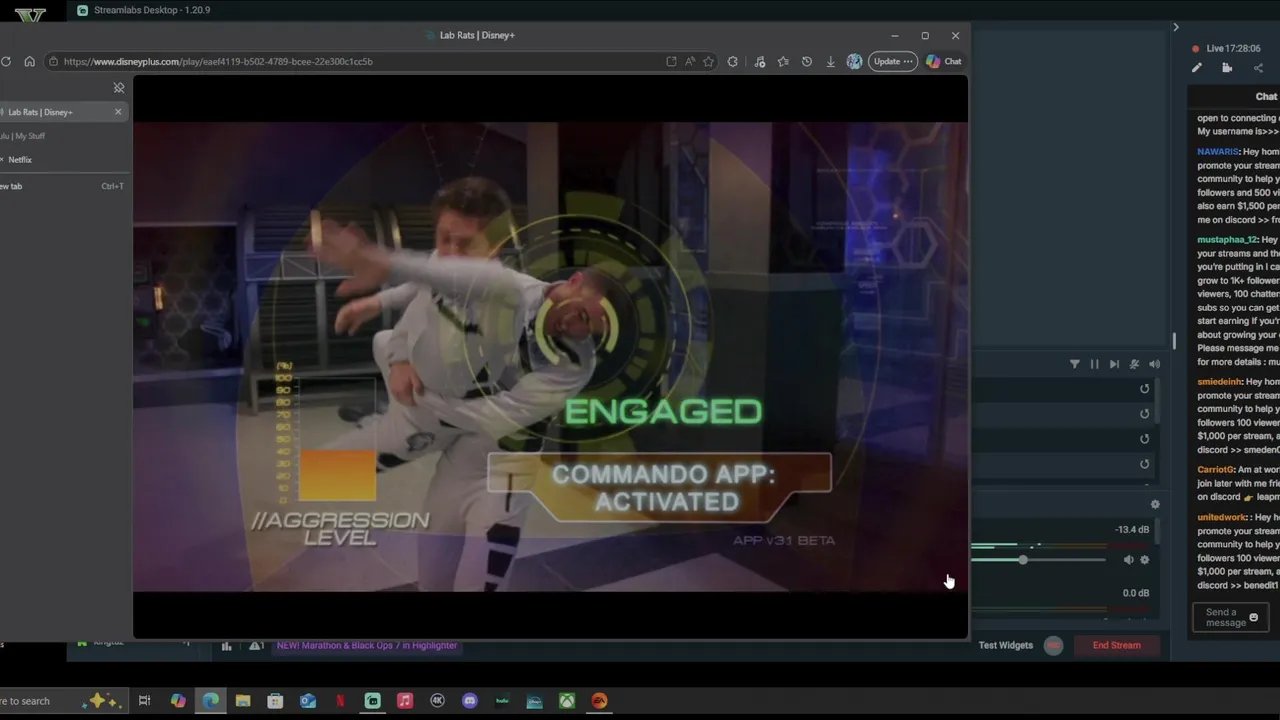Open the event filter funnel icon
The height and width of the screenshot is (720, 1280).
coord(1075,364)
